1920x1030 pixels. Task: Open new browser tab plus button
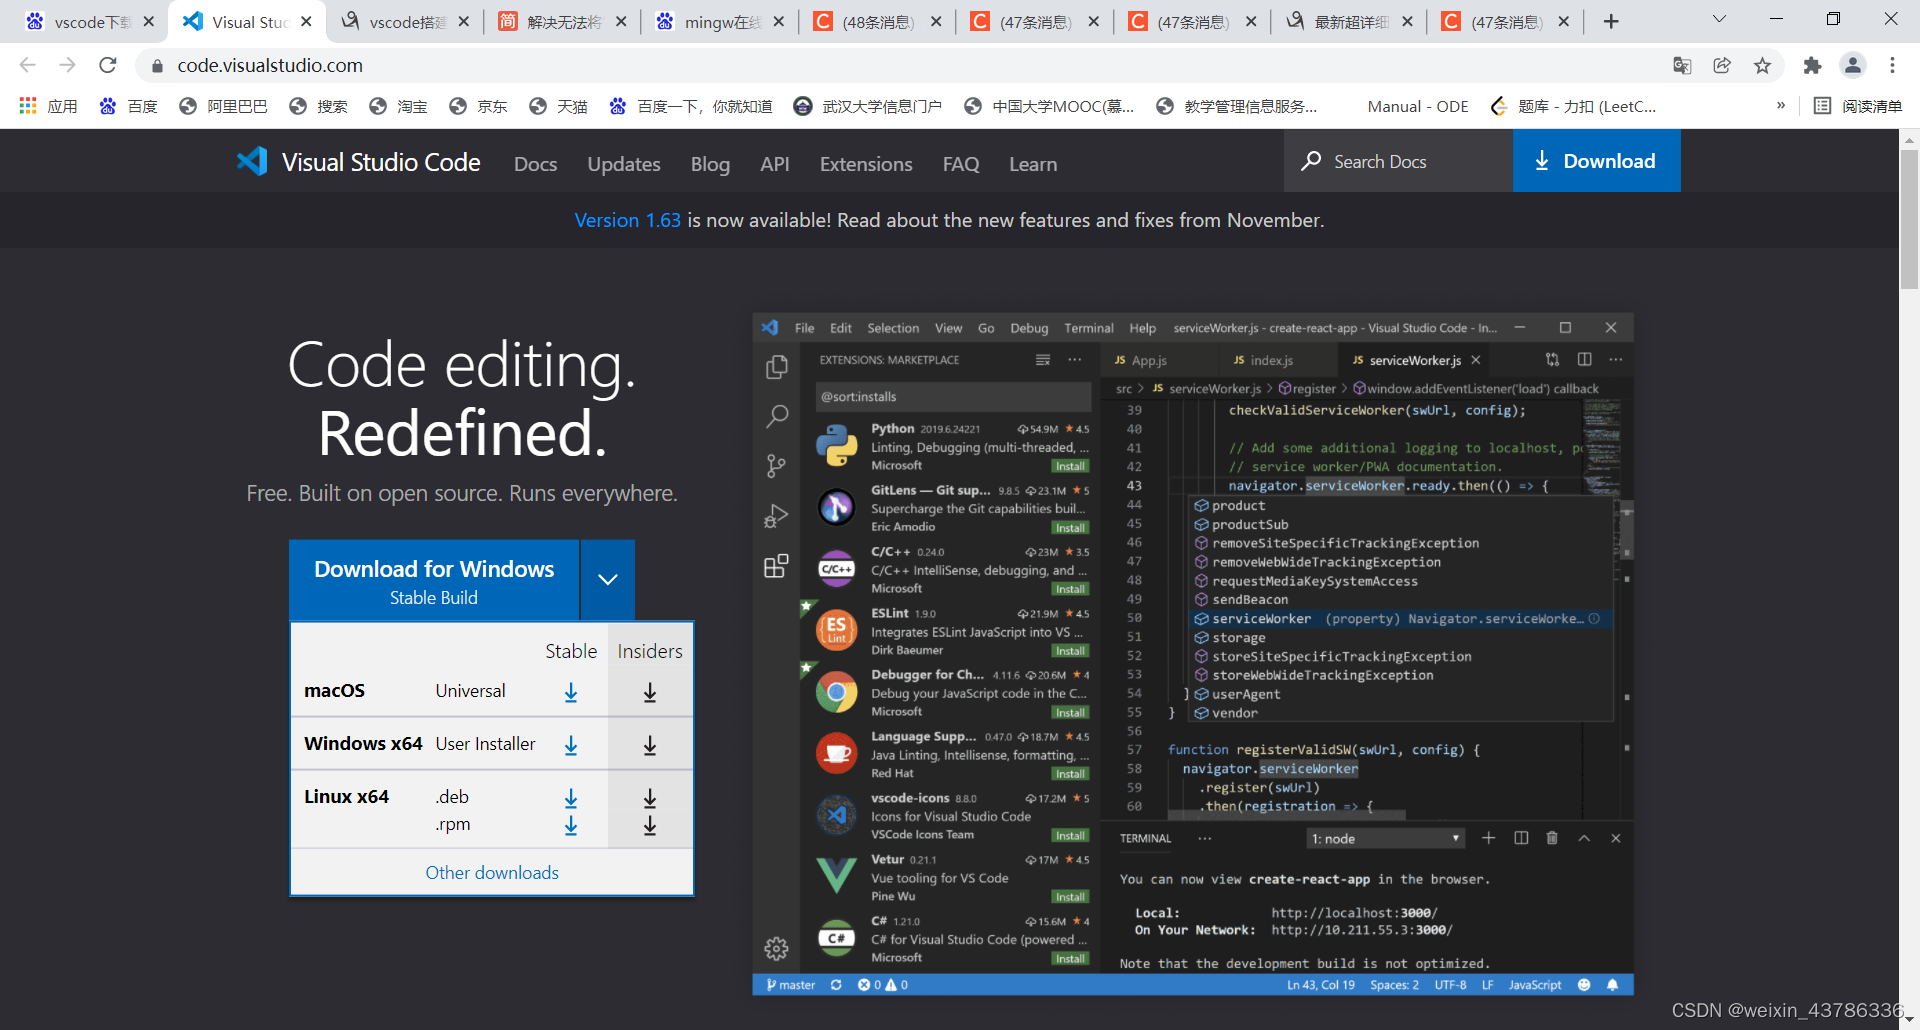pos(1611,21)
